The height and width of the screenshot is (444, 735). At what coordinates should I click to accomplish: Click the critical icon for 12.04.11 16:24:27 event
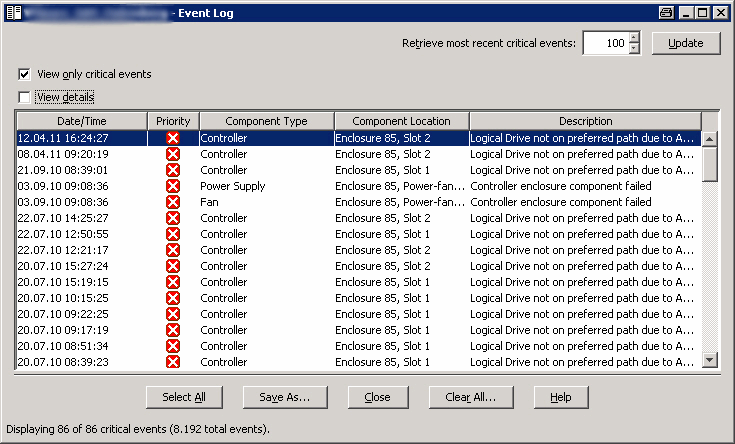[x=173, y=138]
